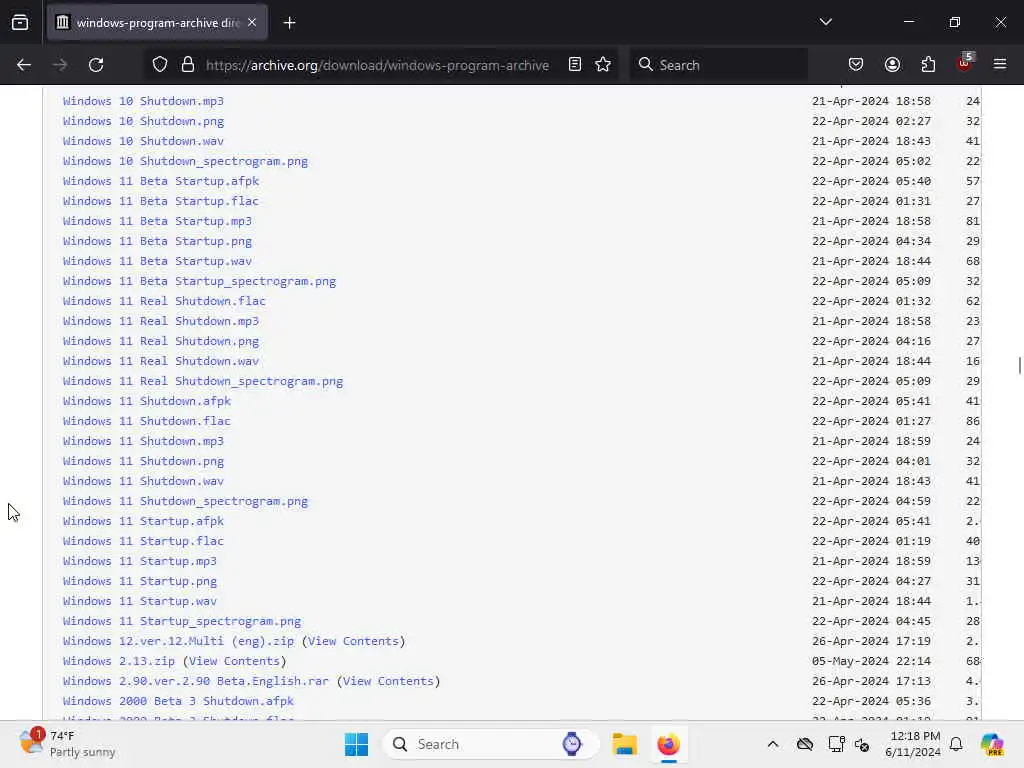Open Windows 11 Shutdown.mp3 link
This screenshot has height=768, width=1024.
143,441
